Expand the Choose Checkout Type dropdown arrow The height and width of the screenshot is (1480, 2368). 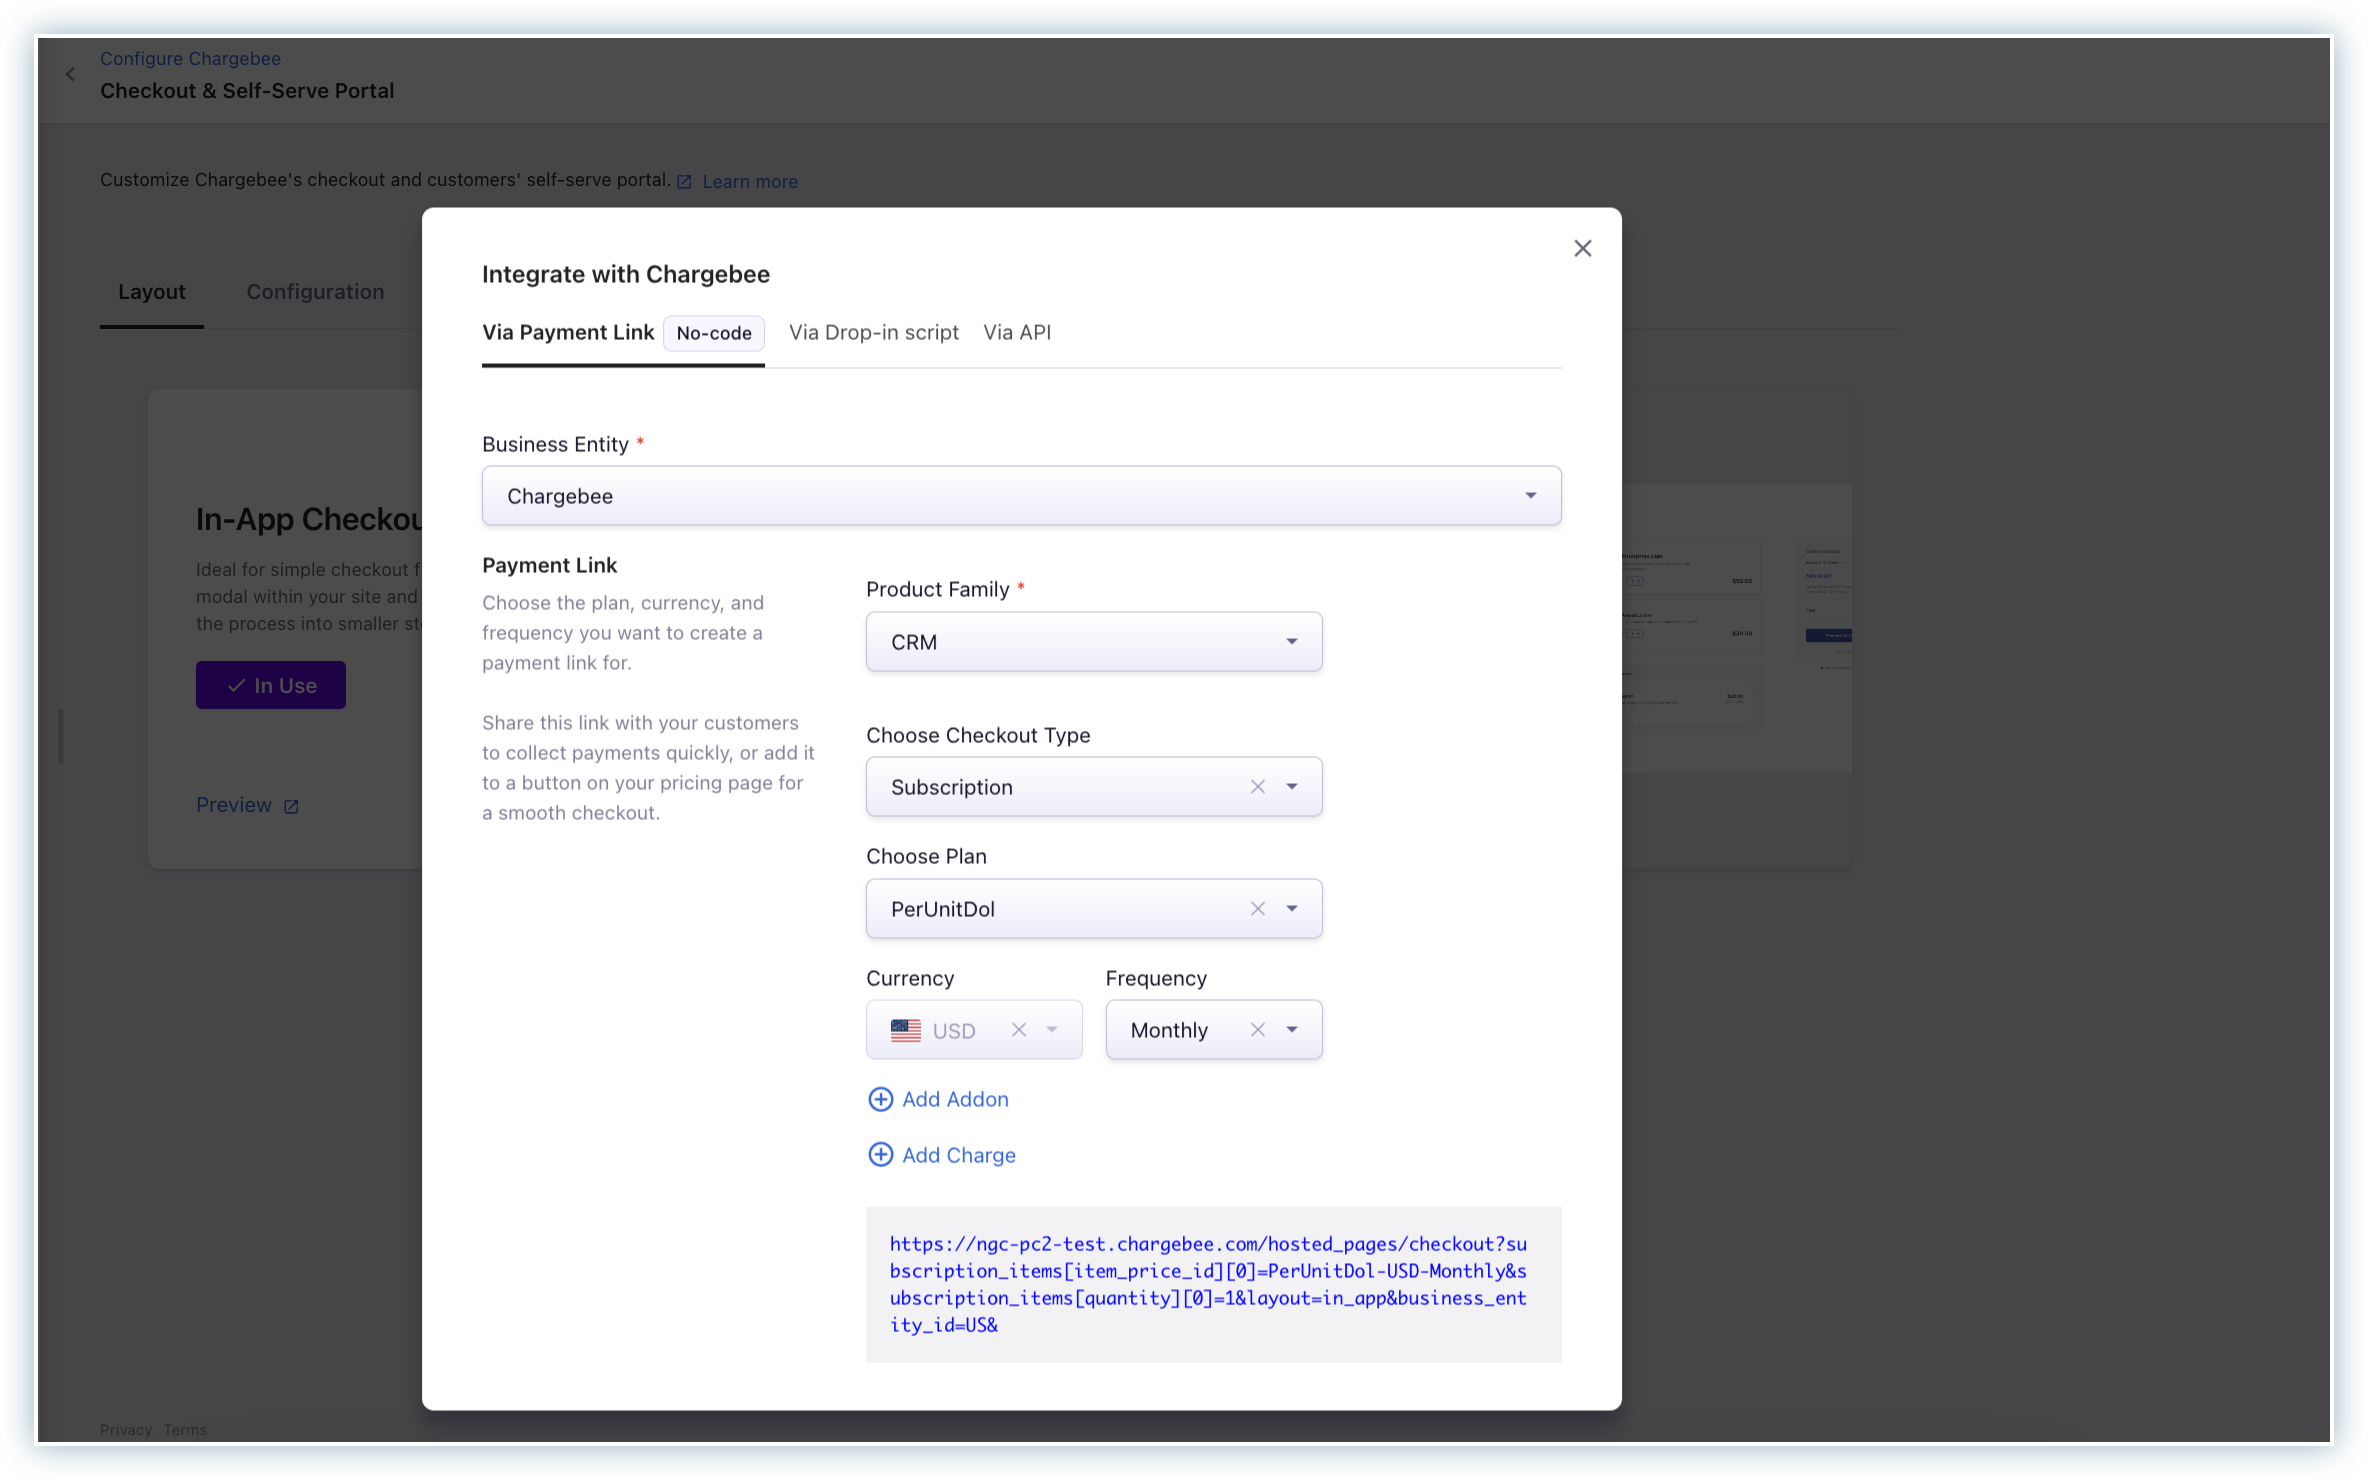pyautogui.click(x=1291, y=787)
